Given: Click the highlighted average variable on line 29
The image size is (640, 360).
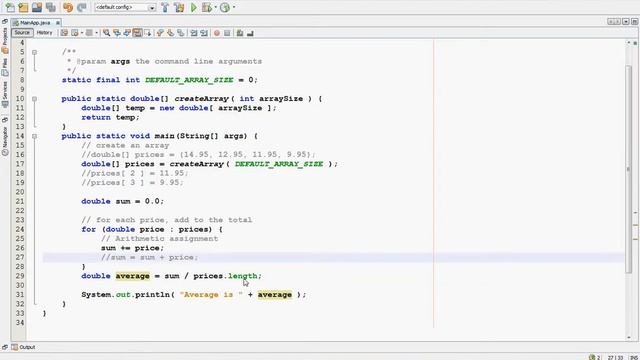Looking at the screenshot, I should pyautogui.click(x=132, y=276).
